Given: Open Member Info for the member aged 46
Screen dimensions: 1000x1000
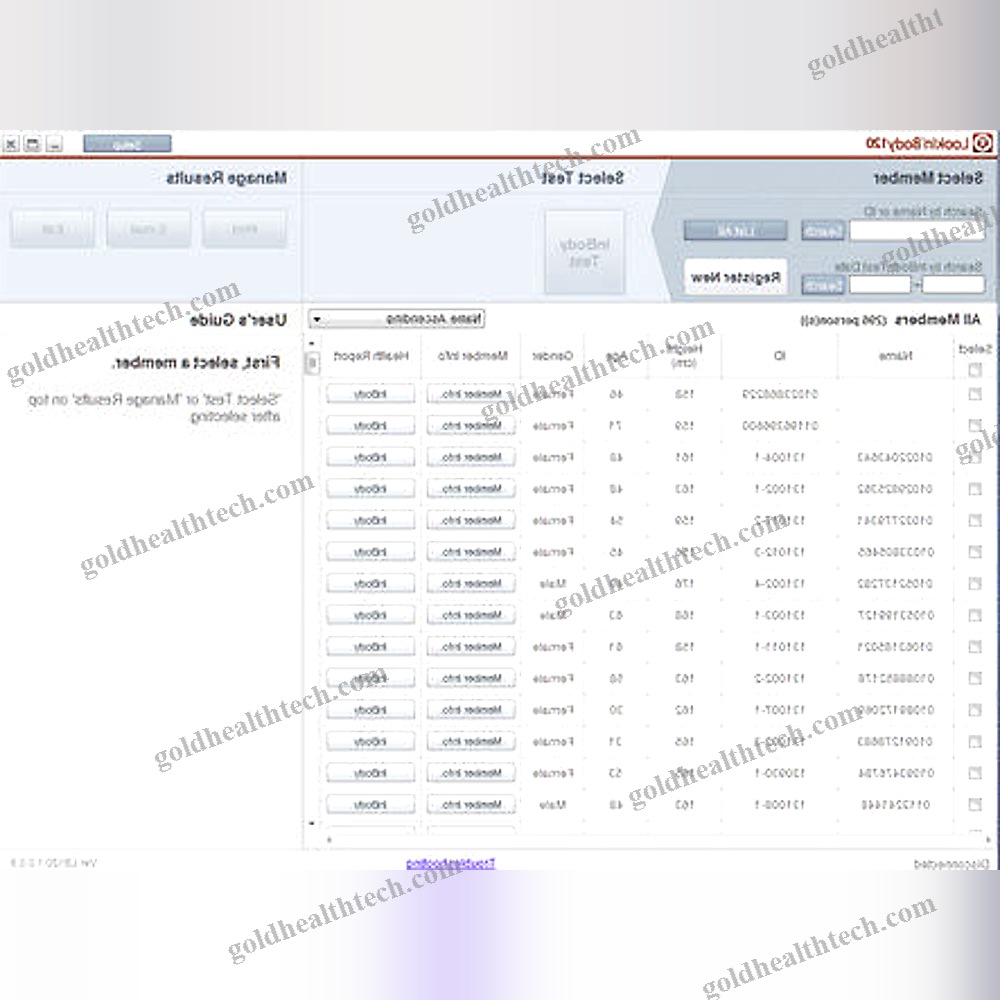Looking at the screenshot, I should point(471,394).
